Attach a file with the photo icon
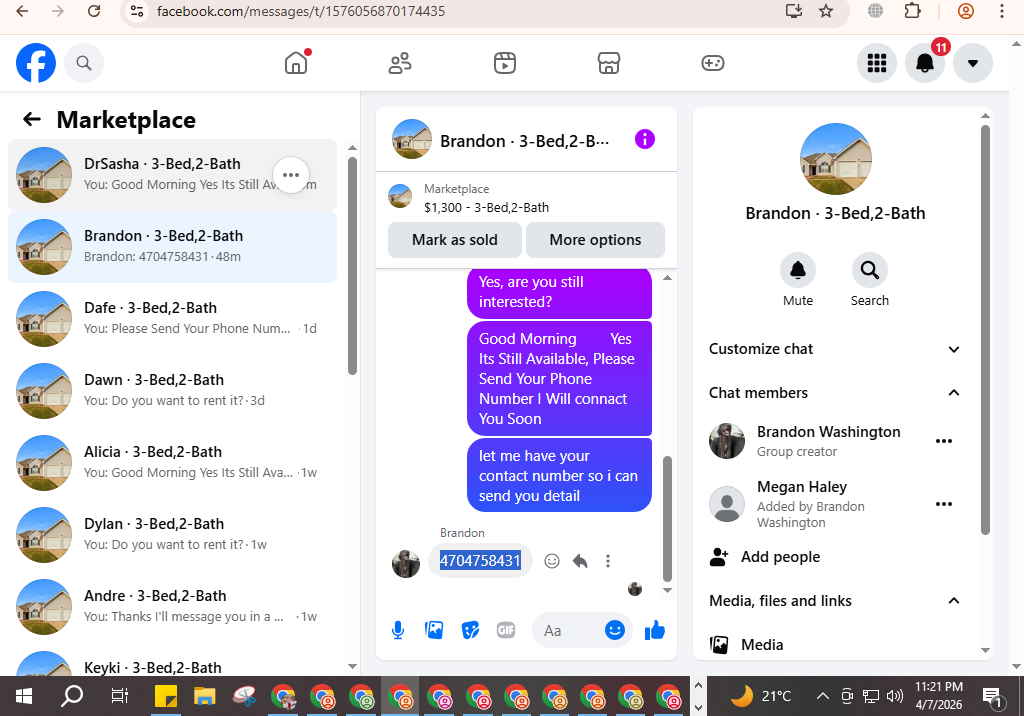This screenshot has height=716, width=1024. (x=434, y=630)
